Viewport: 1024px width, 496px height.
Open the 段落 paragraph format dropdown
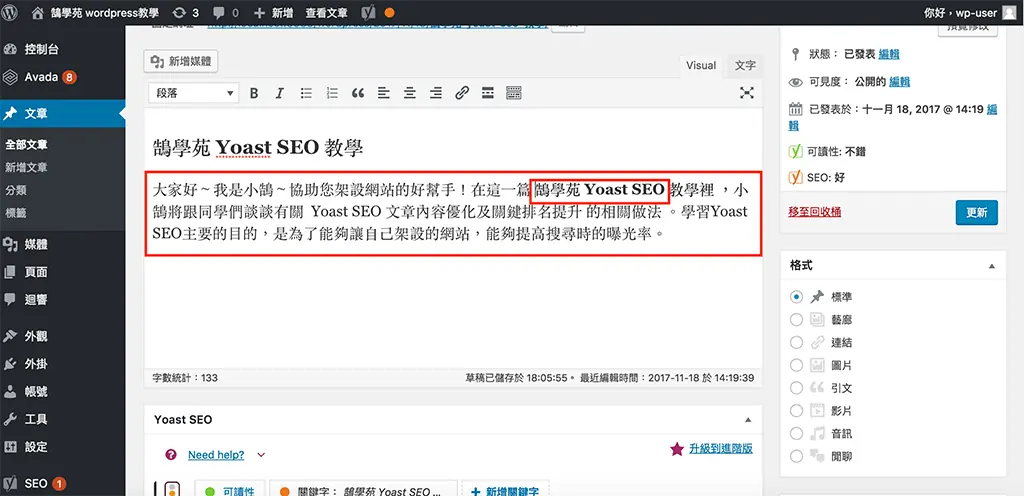pyautogui.click(x=193, y=93)
